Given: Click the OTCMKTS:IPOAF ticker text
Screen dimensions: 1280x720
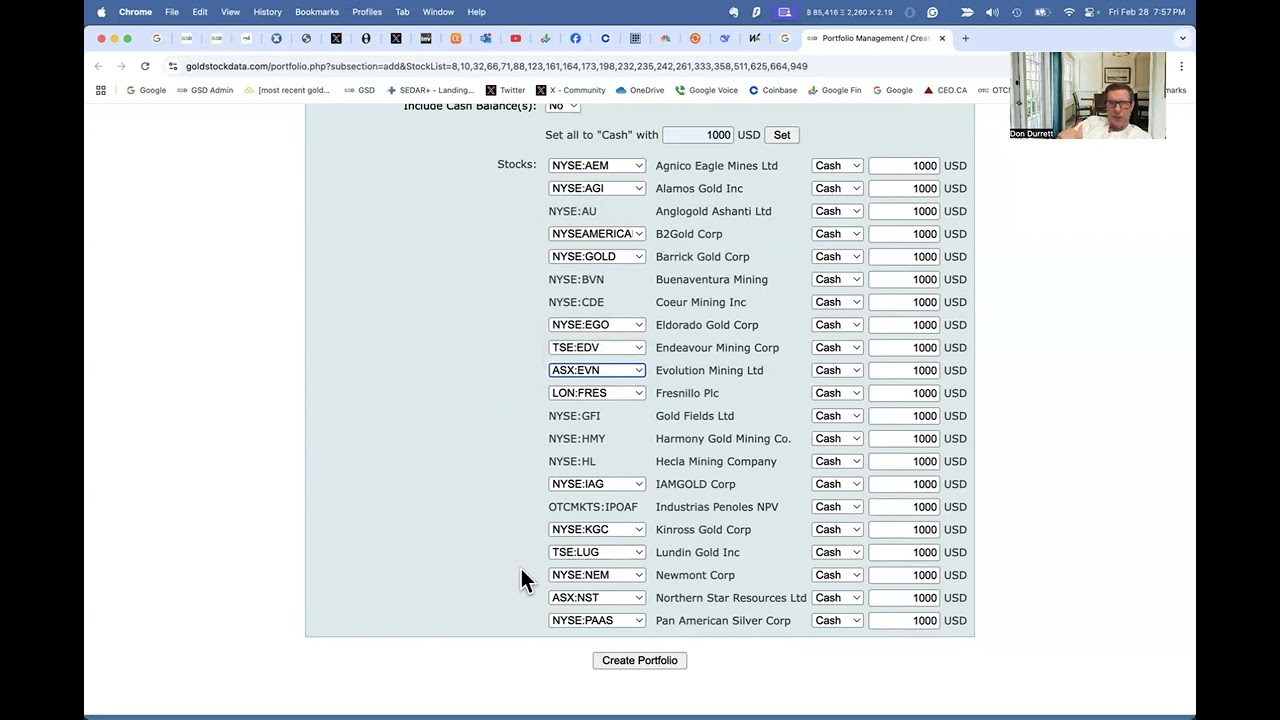Looking at the screenshot, I should pyautogui.click(x=593, y=507).
